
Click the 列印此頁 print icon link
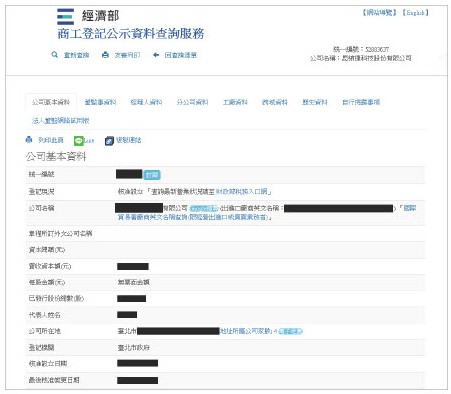[x=44, y=140]
